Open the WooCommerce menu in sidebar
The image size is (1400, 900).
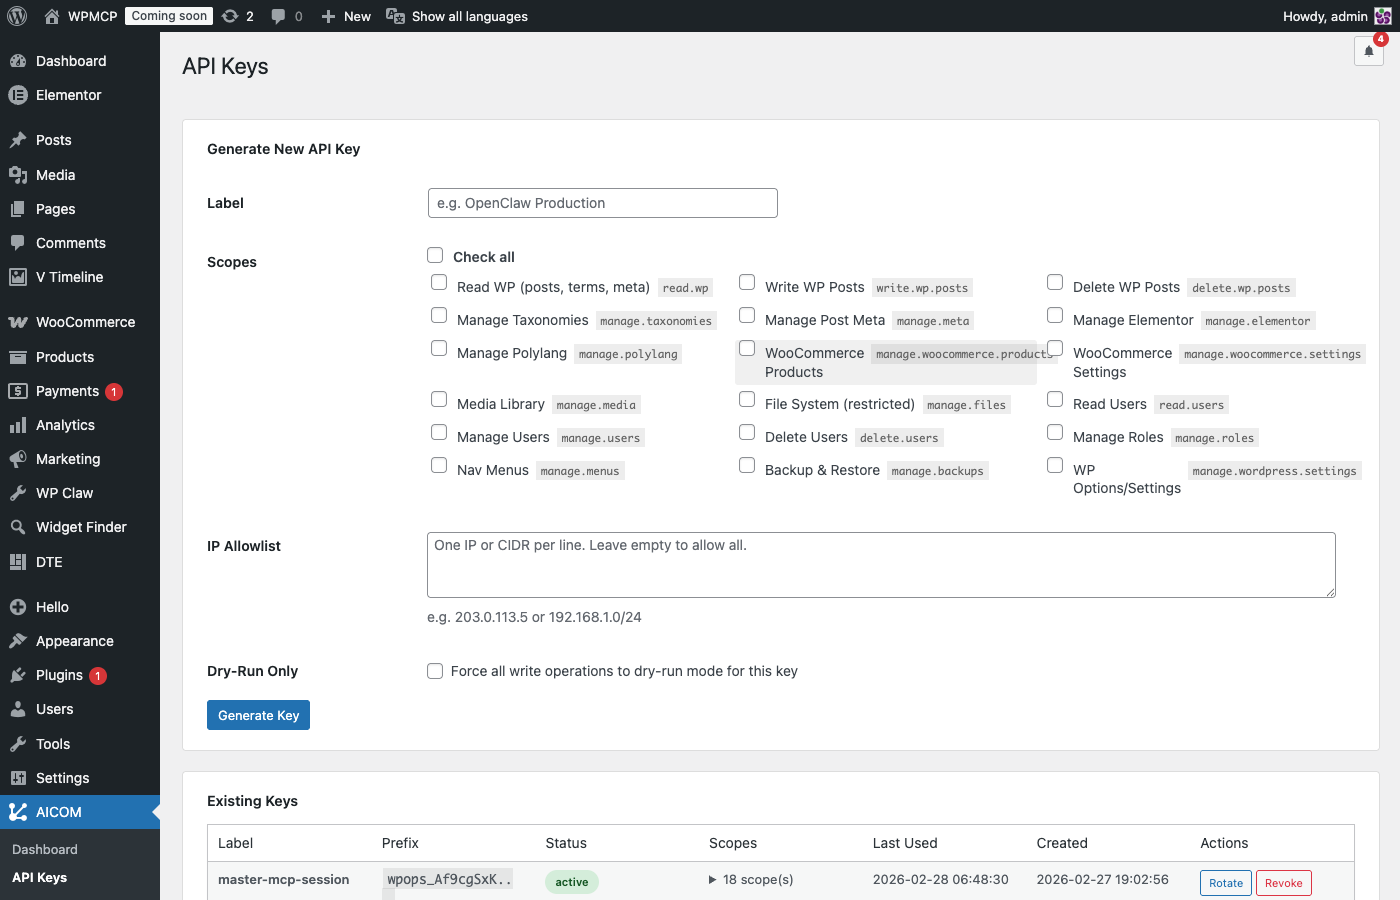click(85, 322)
